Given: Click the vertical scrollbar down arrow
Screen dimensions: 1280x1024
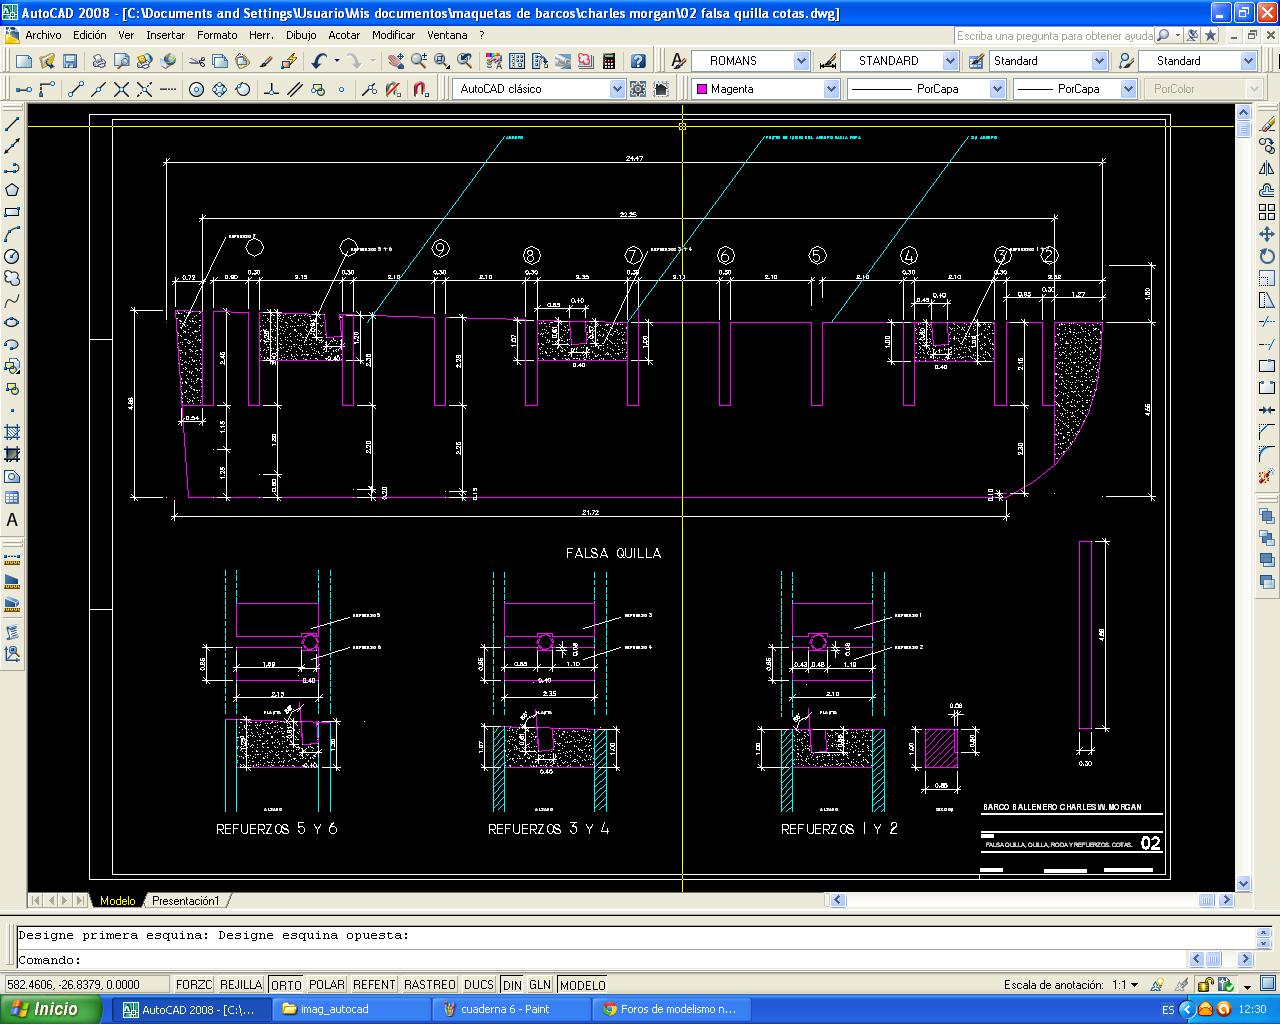Looking at the screenshot, I should [x=1244, y=883].
